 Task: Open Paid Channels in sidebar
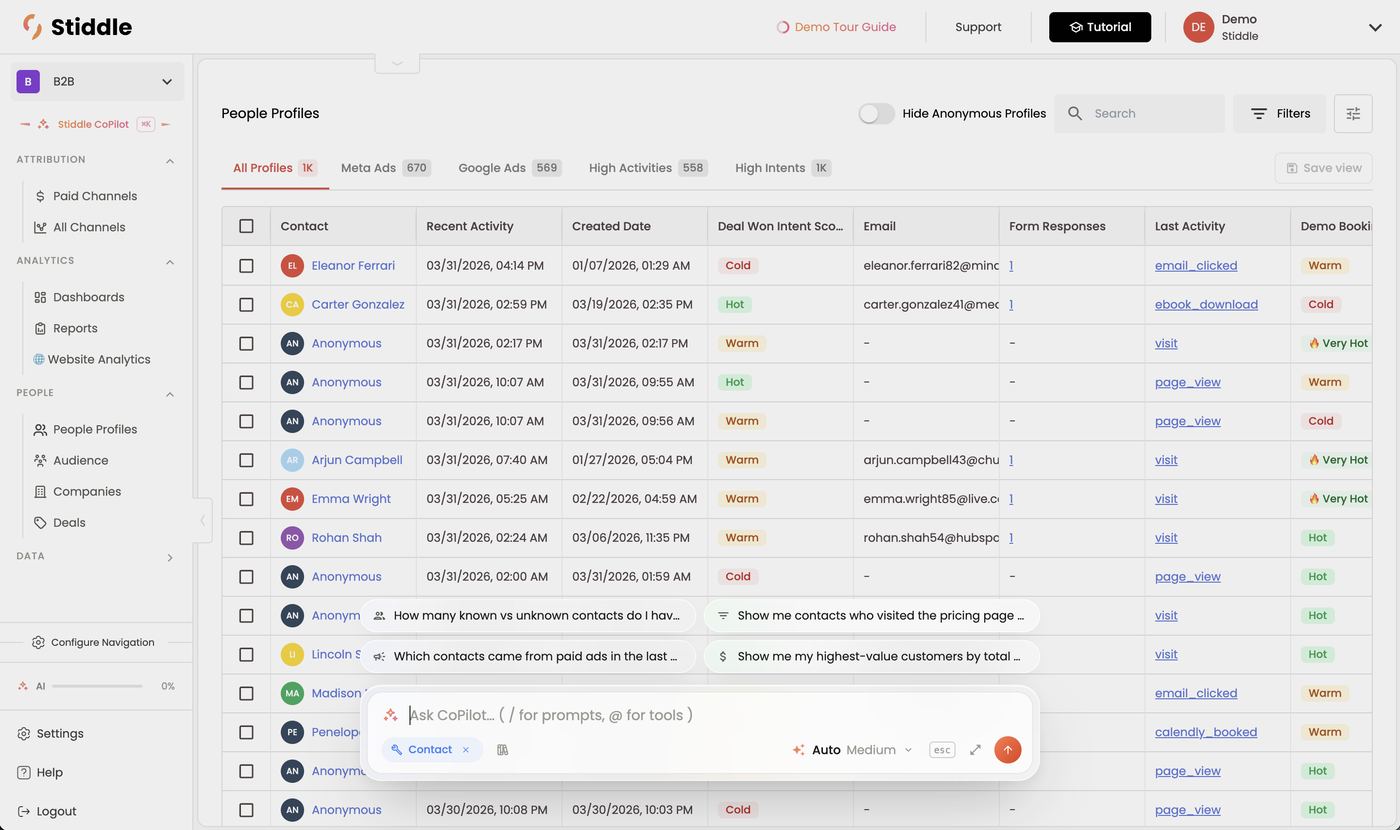[x=95, y=196]
